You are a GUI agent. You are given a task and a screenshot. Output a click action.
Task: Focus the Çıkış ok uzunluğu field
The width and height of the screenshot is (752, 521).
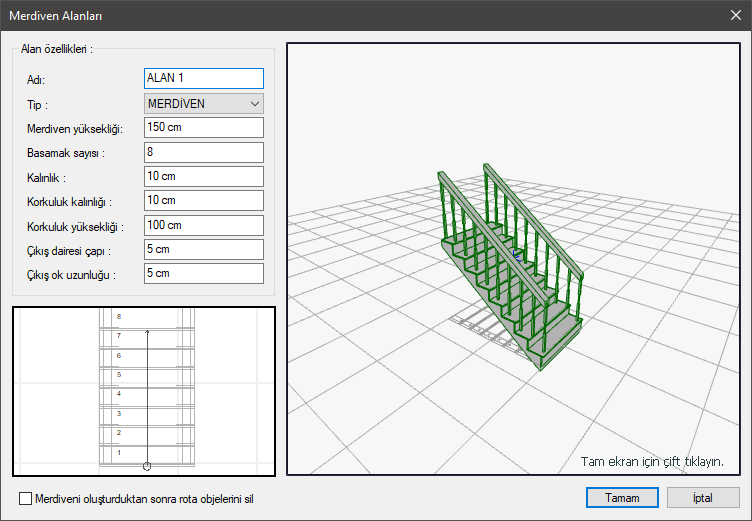tap(203, 274)
